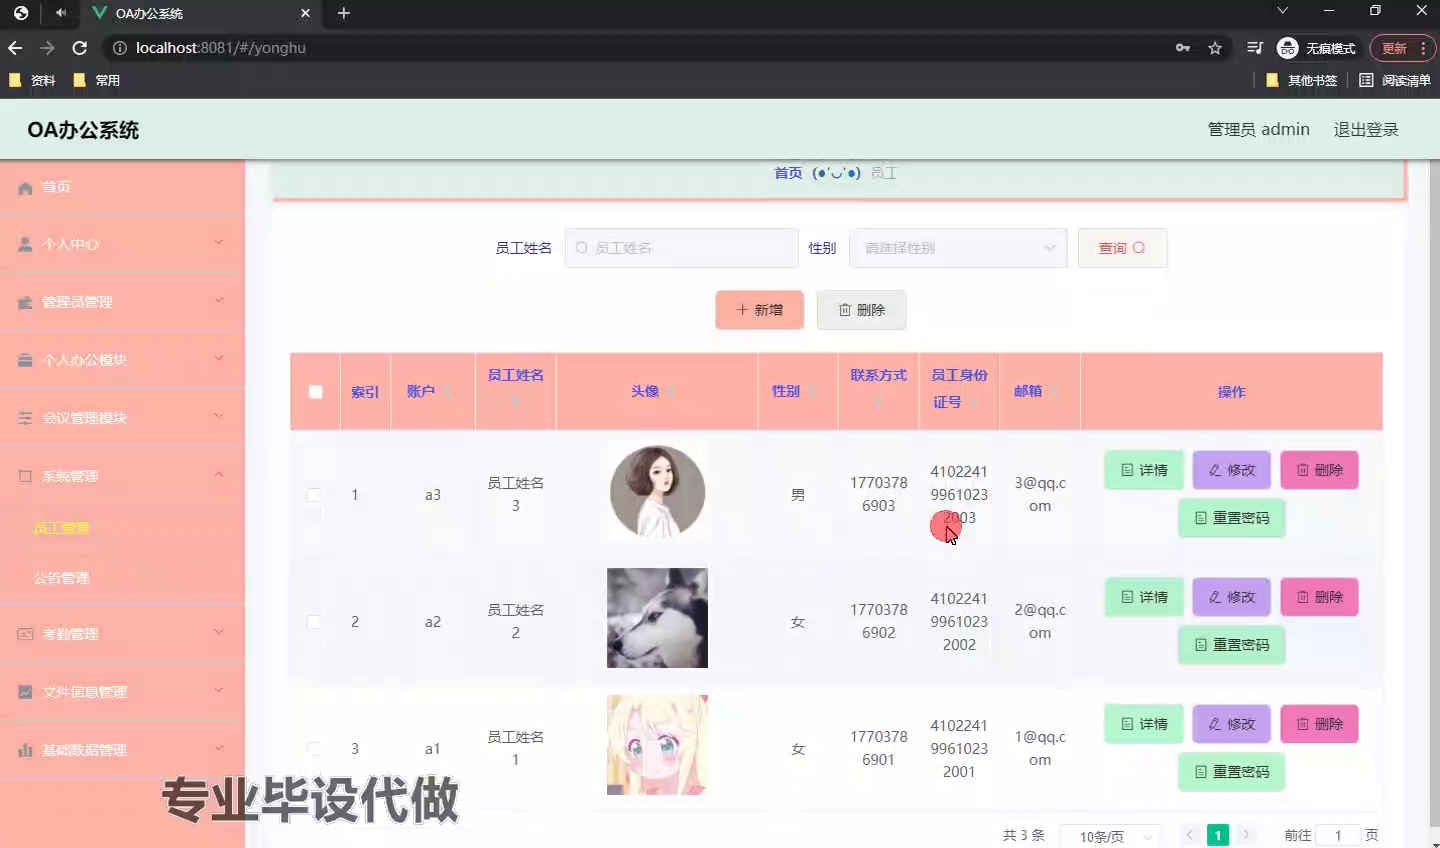Click the home icon in the sidebar
The width and height of the screenshot is (1440, 848).
pyautogui.click(x=25, y=188)
